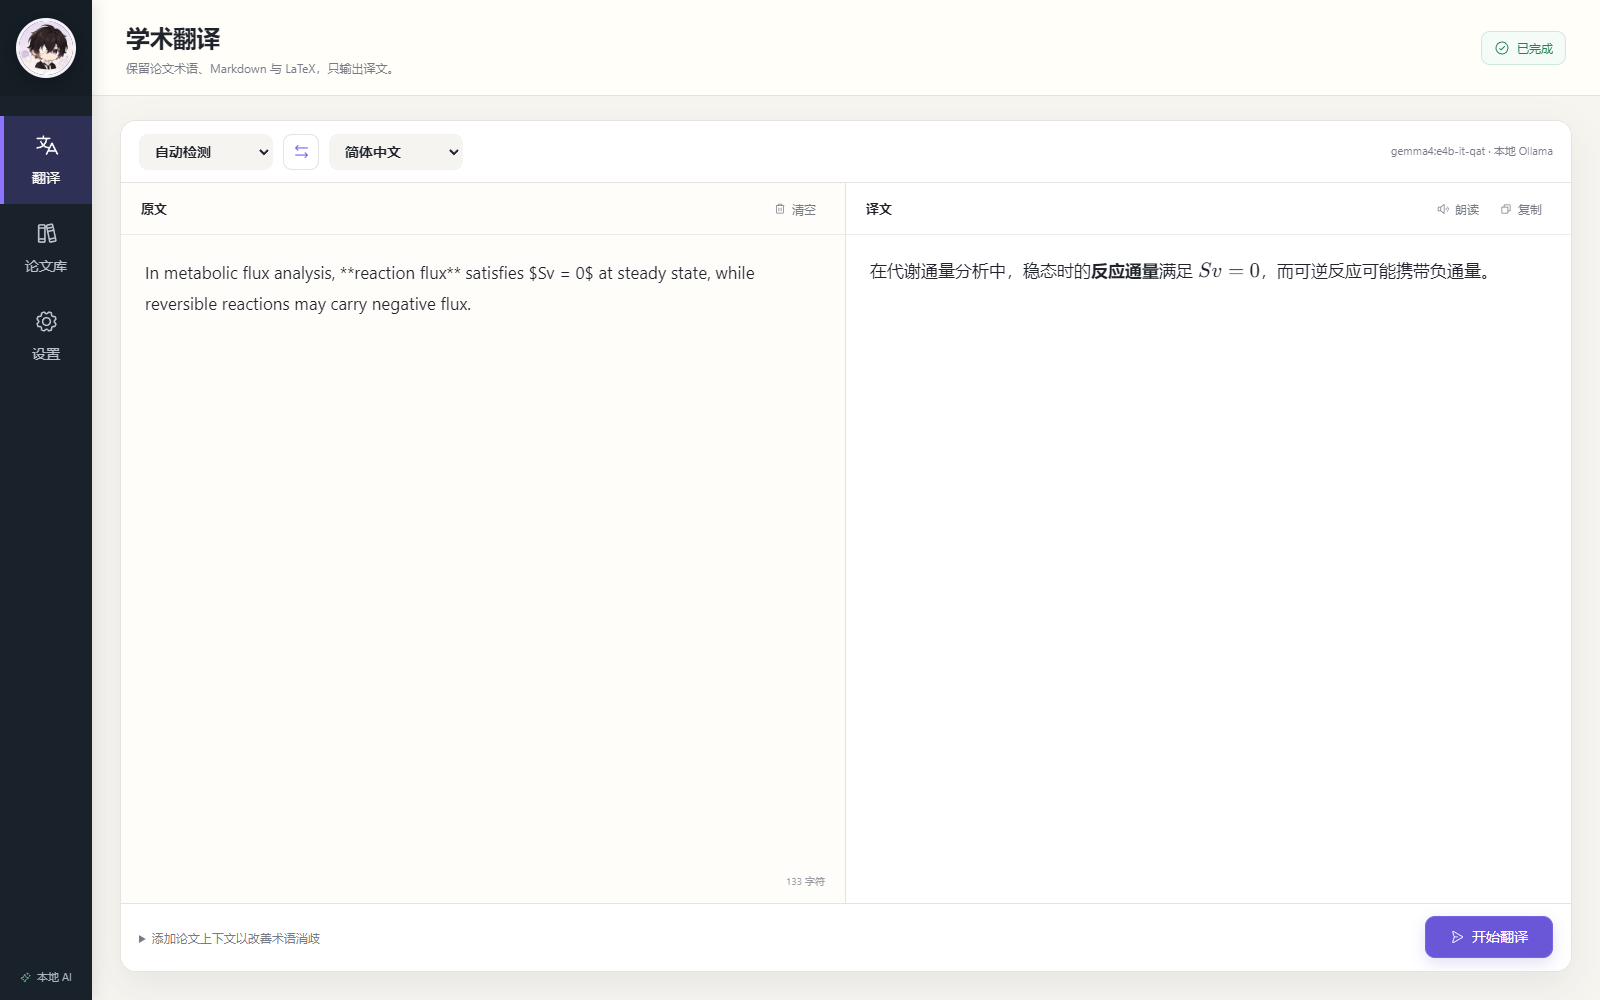Click the copy icon beside 复制
Screen dimensions: 1600x1000
tap(1506, 209)
